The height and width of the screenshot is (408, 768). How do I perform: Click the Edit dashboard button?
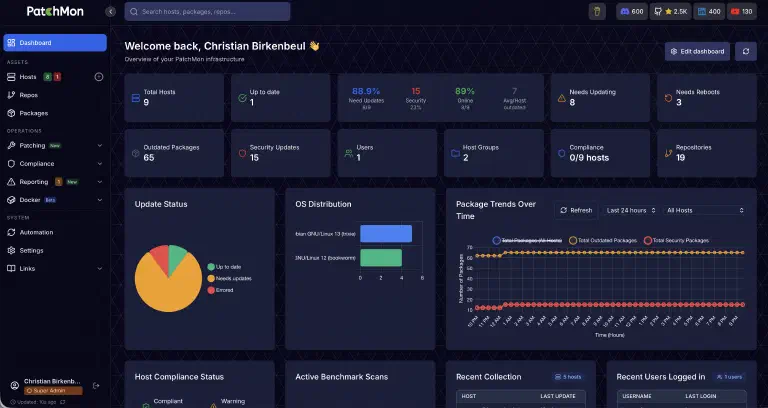point(697,51)
